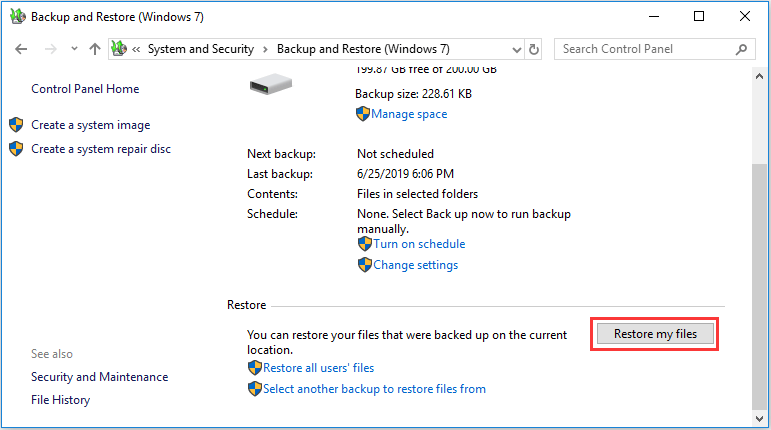
Task: Open Security and Maintenance link
Action: (x=99, y=377)
